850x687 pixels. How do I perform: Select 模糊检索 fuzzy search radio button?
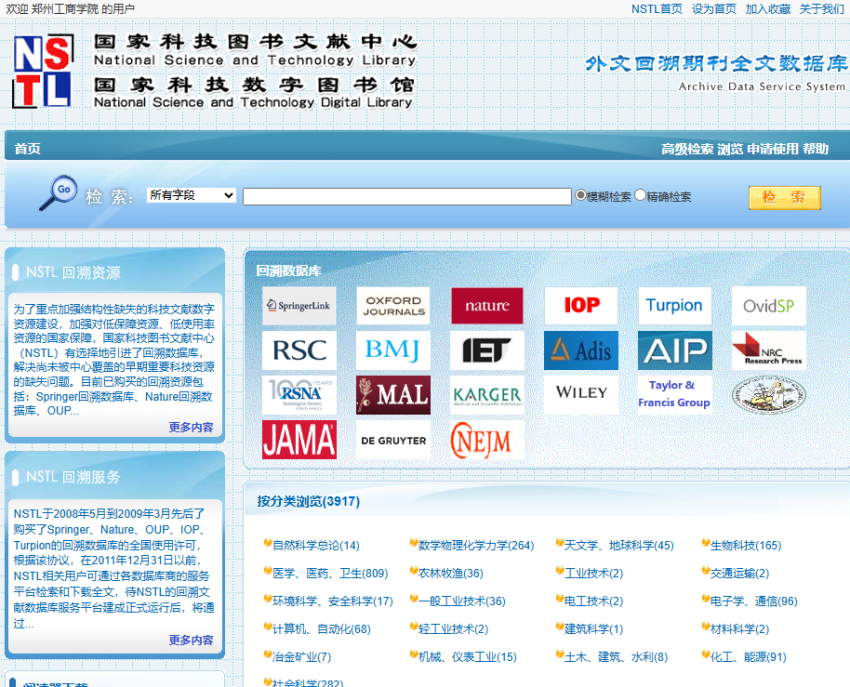(581, 195)
